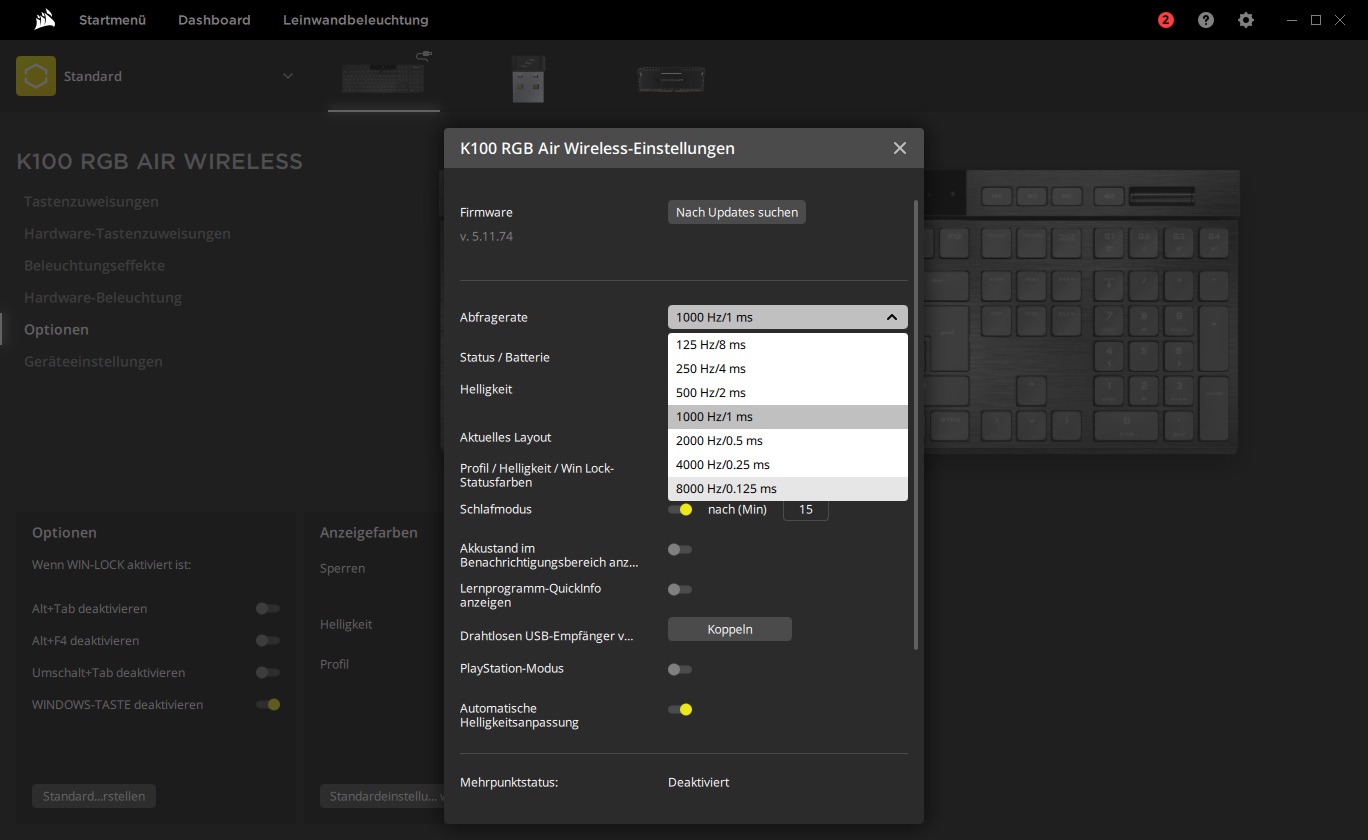Image resolution: width=1368 pixels, height=840 pixels.
Task: Open Tastenzuweisungen in the sidebar
Action: coord(91,201)
